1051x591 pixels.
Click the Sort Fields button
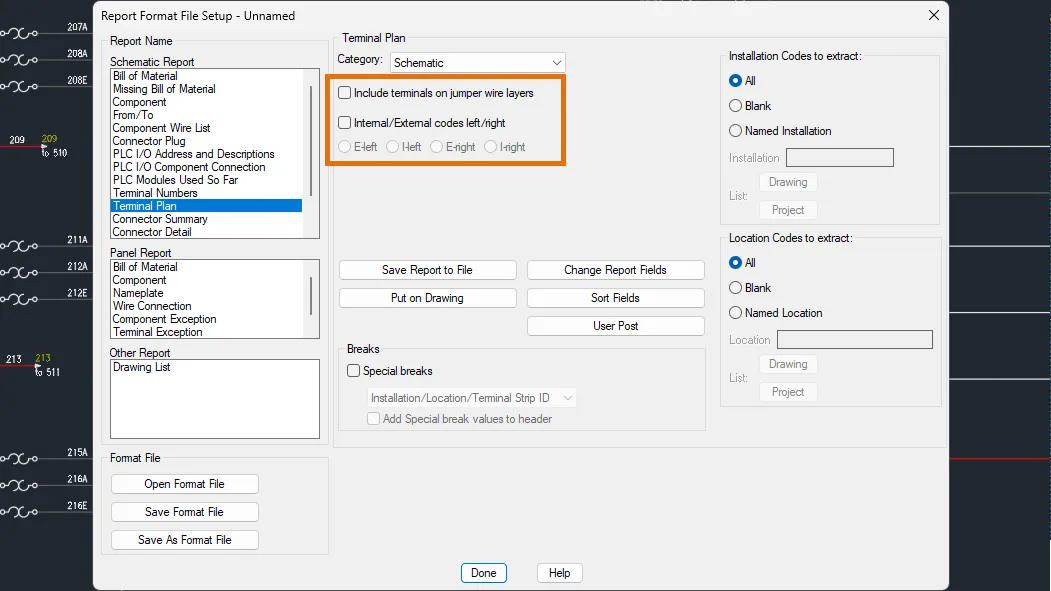[x=615, y=298]
